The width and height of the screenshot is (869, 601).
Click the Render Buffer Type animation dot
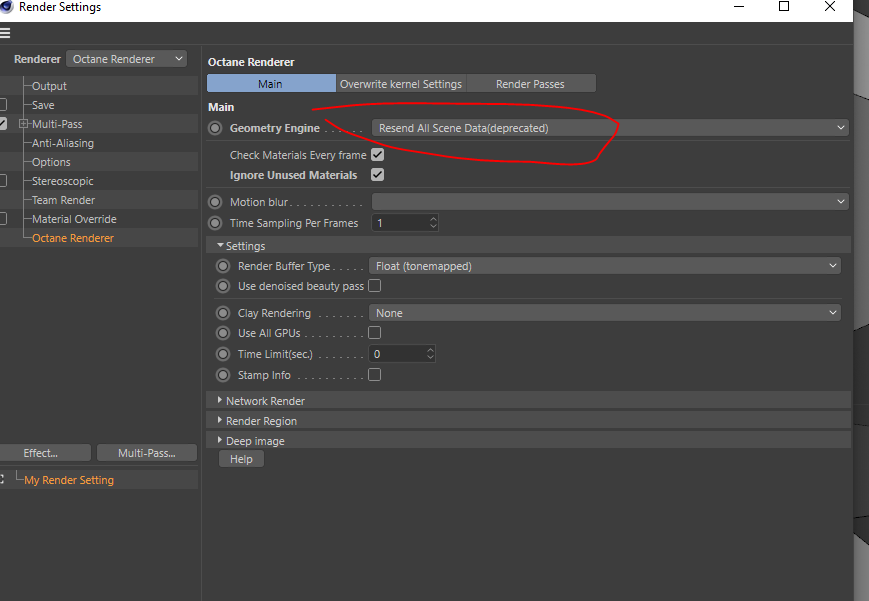(223, 266)
